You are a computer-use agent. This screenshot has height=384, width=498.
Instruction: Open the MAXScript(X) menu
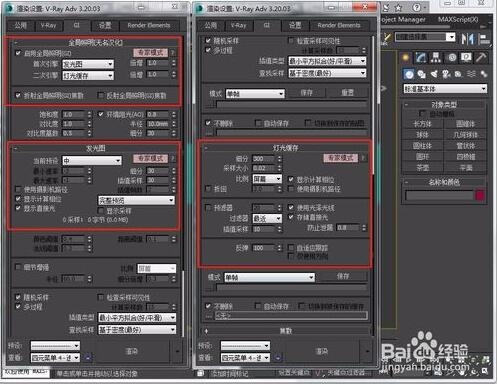click(458, 19)
